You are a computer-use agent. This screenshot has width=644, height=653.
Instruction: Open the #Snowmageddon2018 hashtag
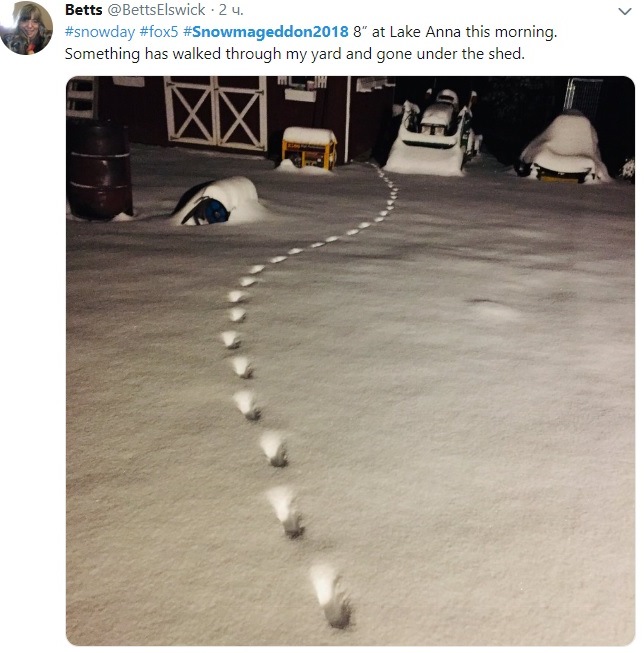coord(266,32)
